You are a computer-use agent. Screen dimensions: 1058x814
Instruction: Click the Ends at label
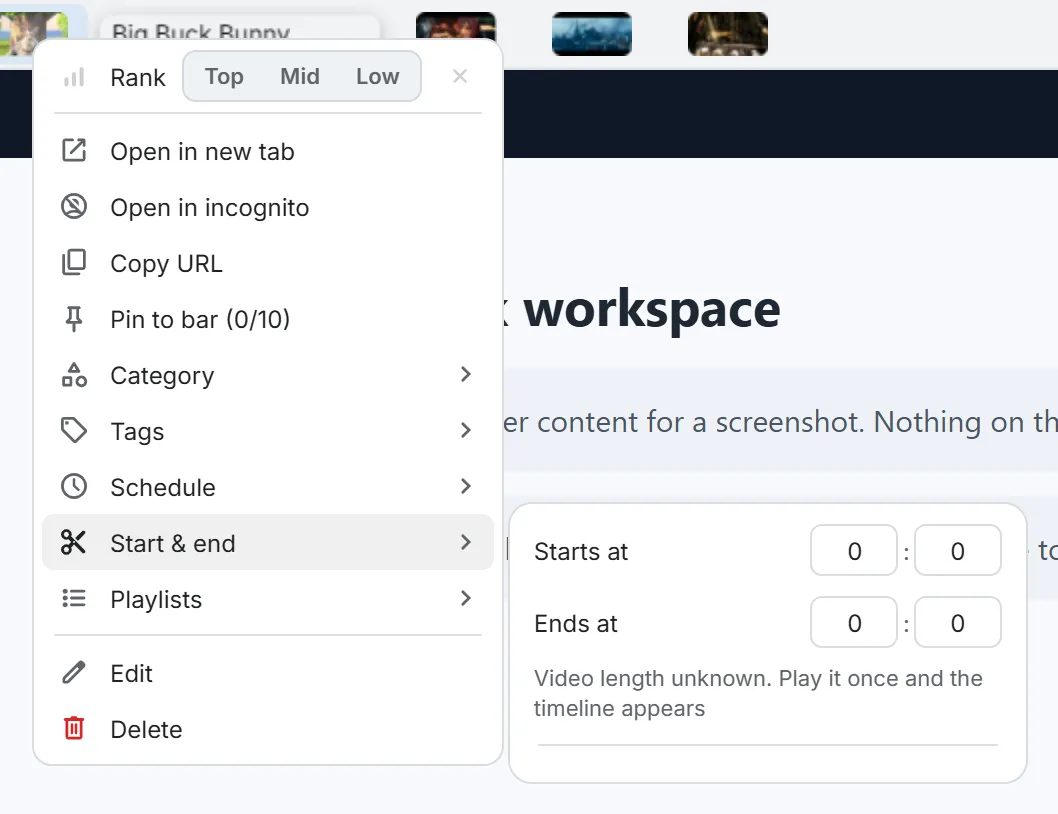pos(576,624)
